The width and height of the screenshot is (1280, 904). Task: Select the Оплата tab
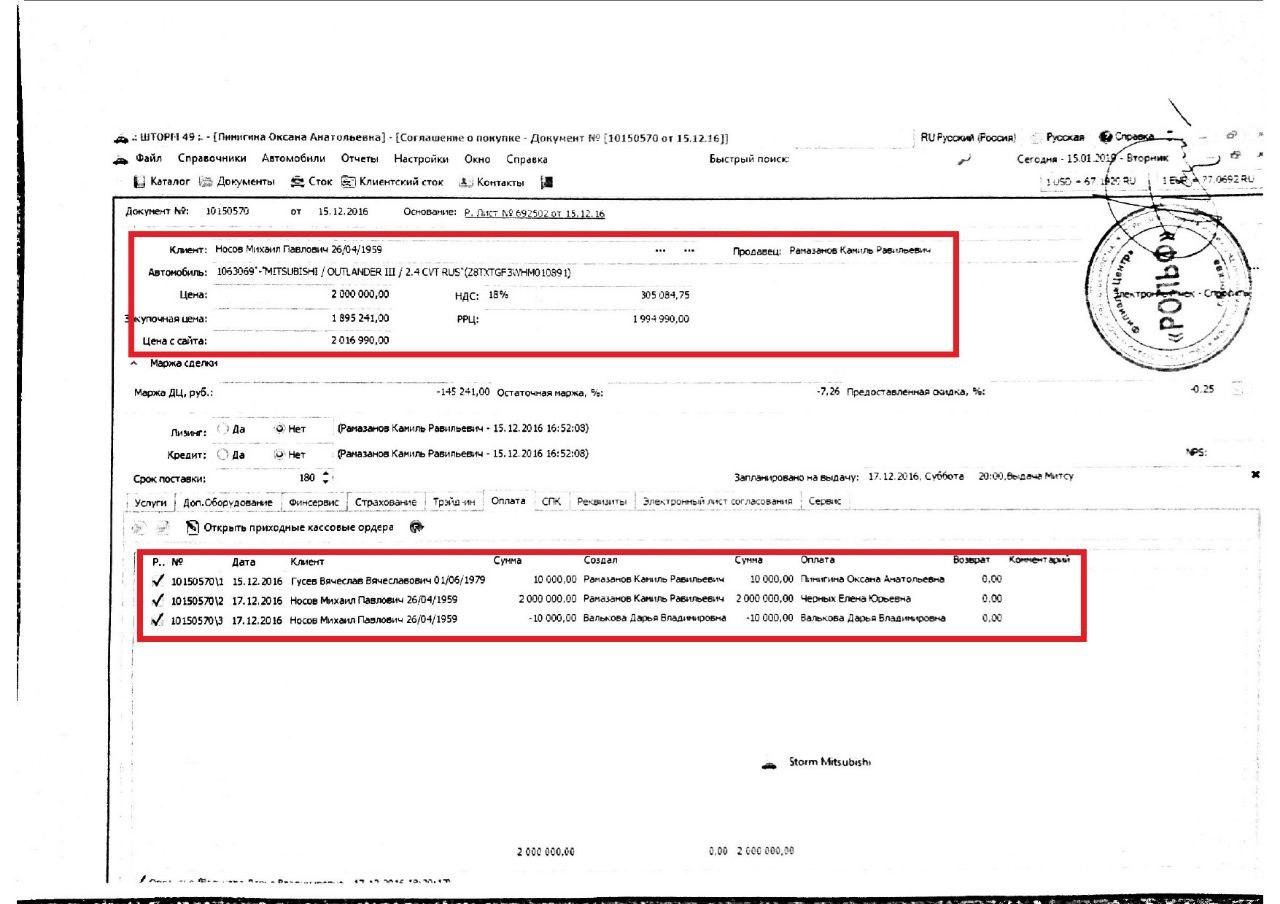click(x=510, y=500)
